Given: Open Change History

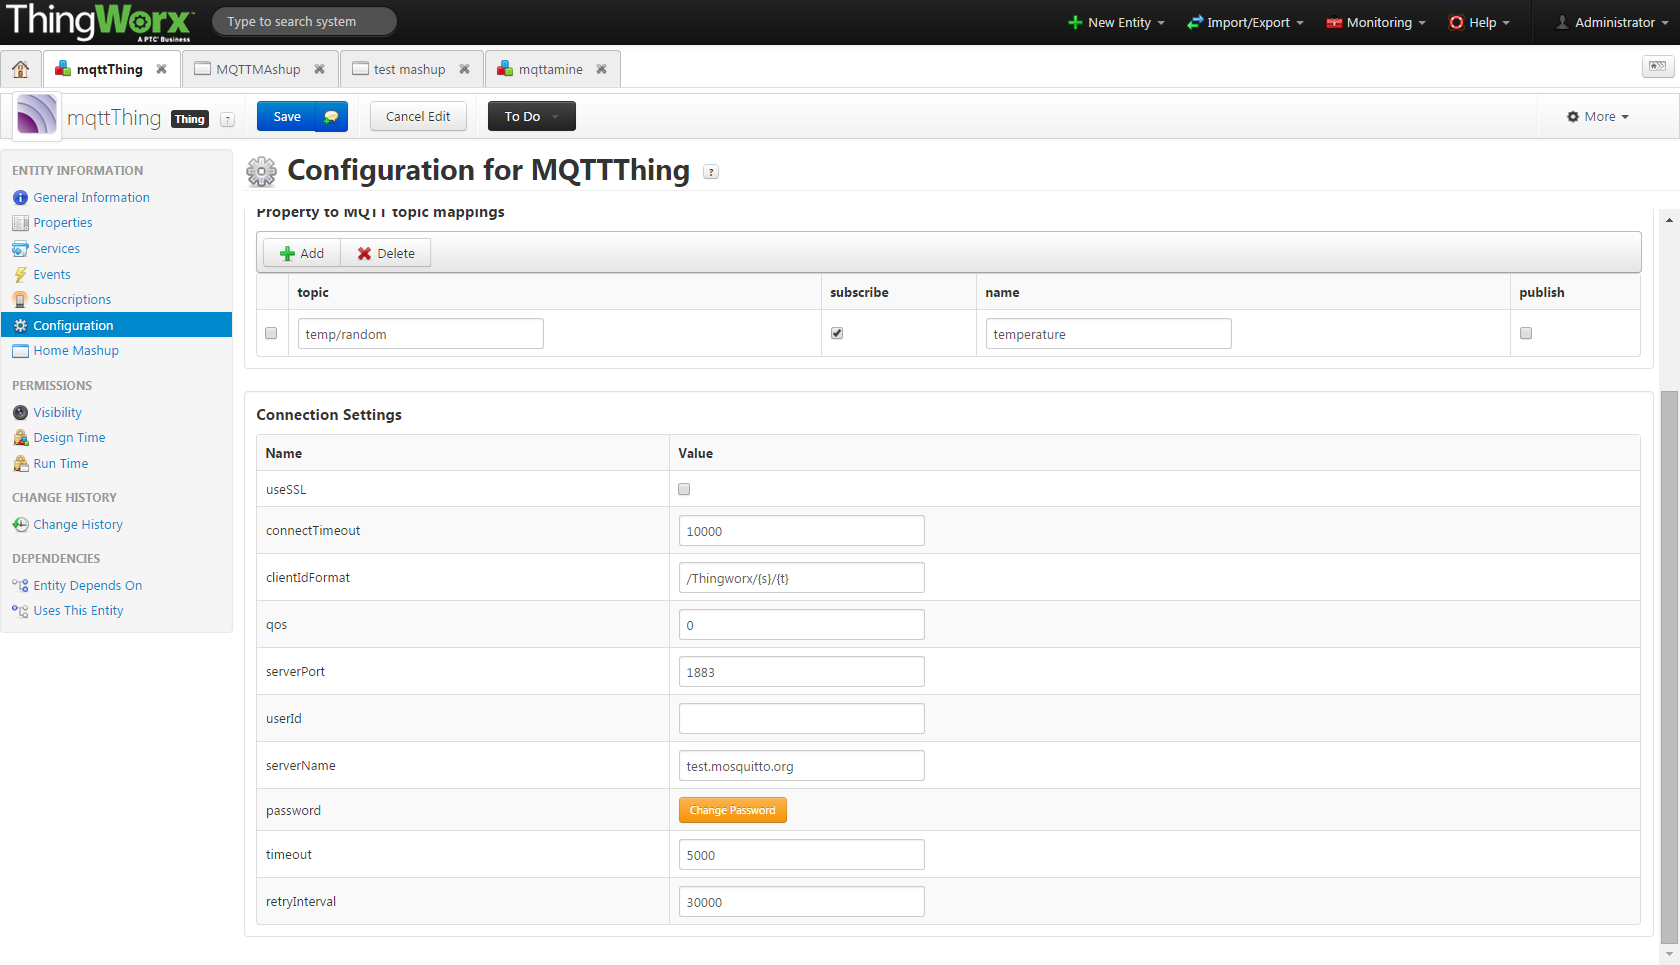Looking at the screenshot, I should [77, 525].
